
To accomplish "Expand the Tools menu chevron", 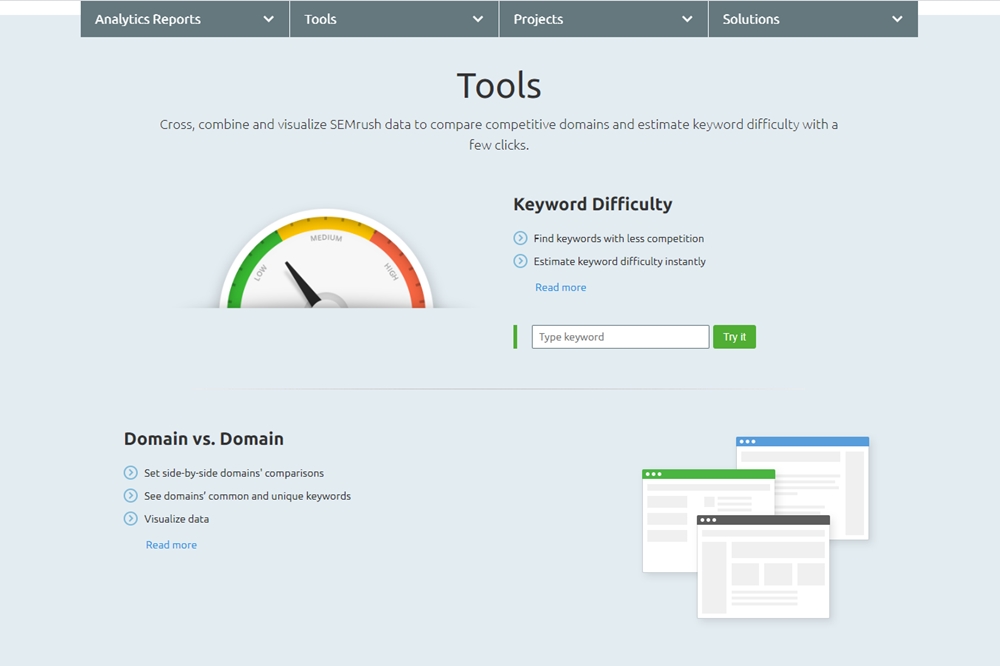I will 478,19.
